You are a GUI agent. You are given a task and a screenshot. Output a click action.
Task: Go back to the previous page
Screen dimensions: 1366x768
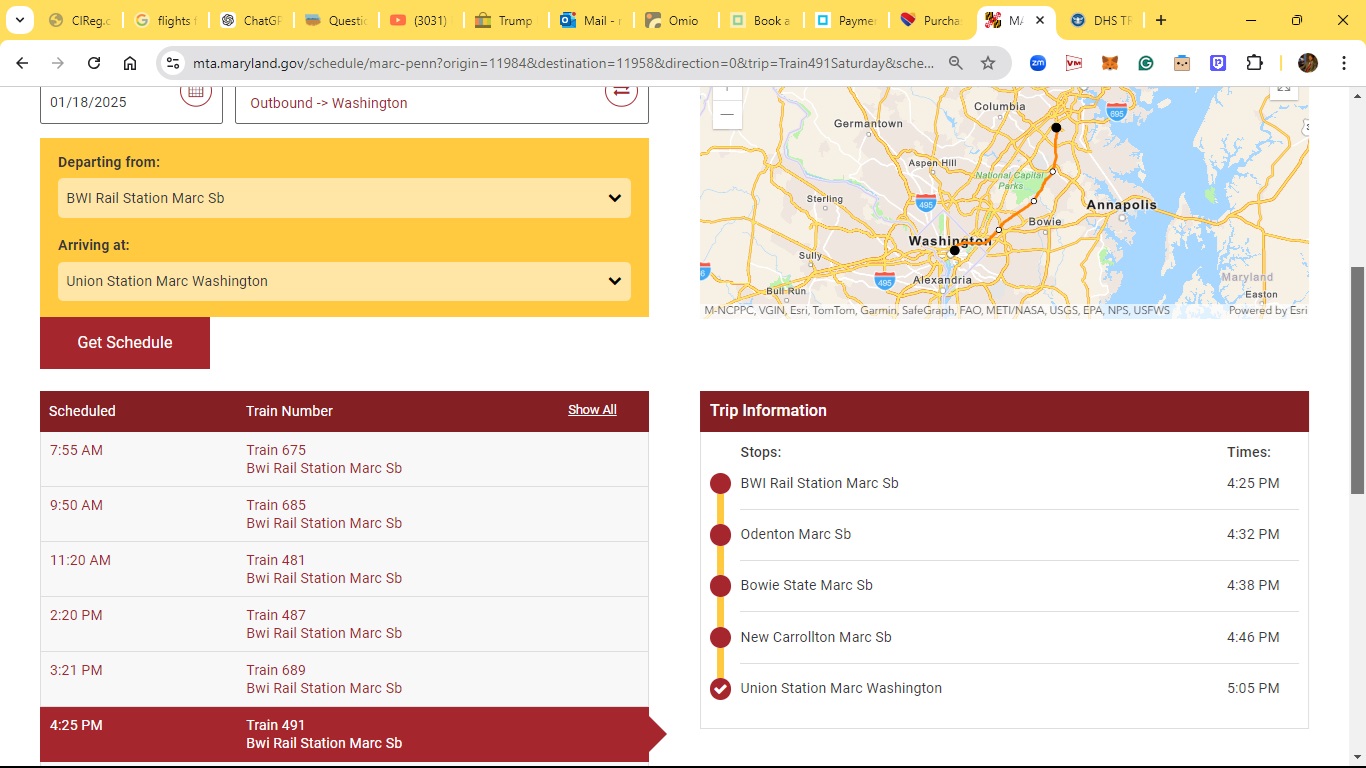pos(22,63)
